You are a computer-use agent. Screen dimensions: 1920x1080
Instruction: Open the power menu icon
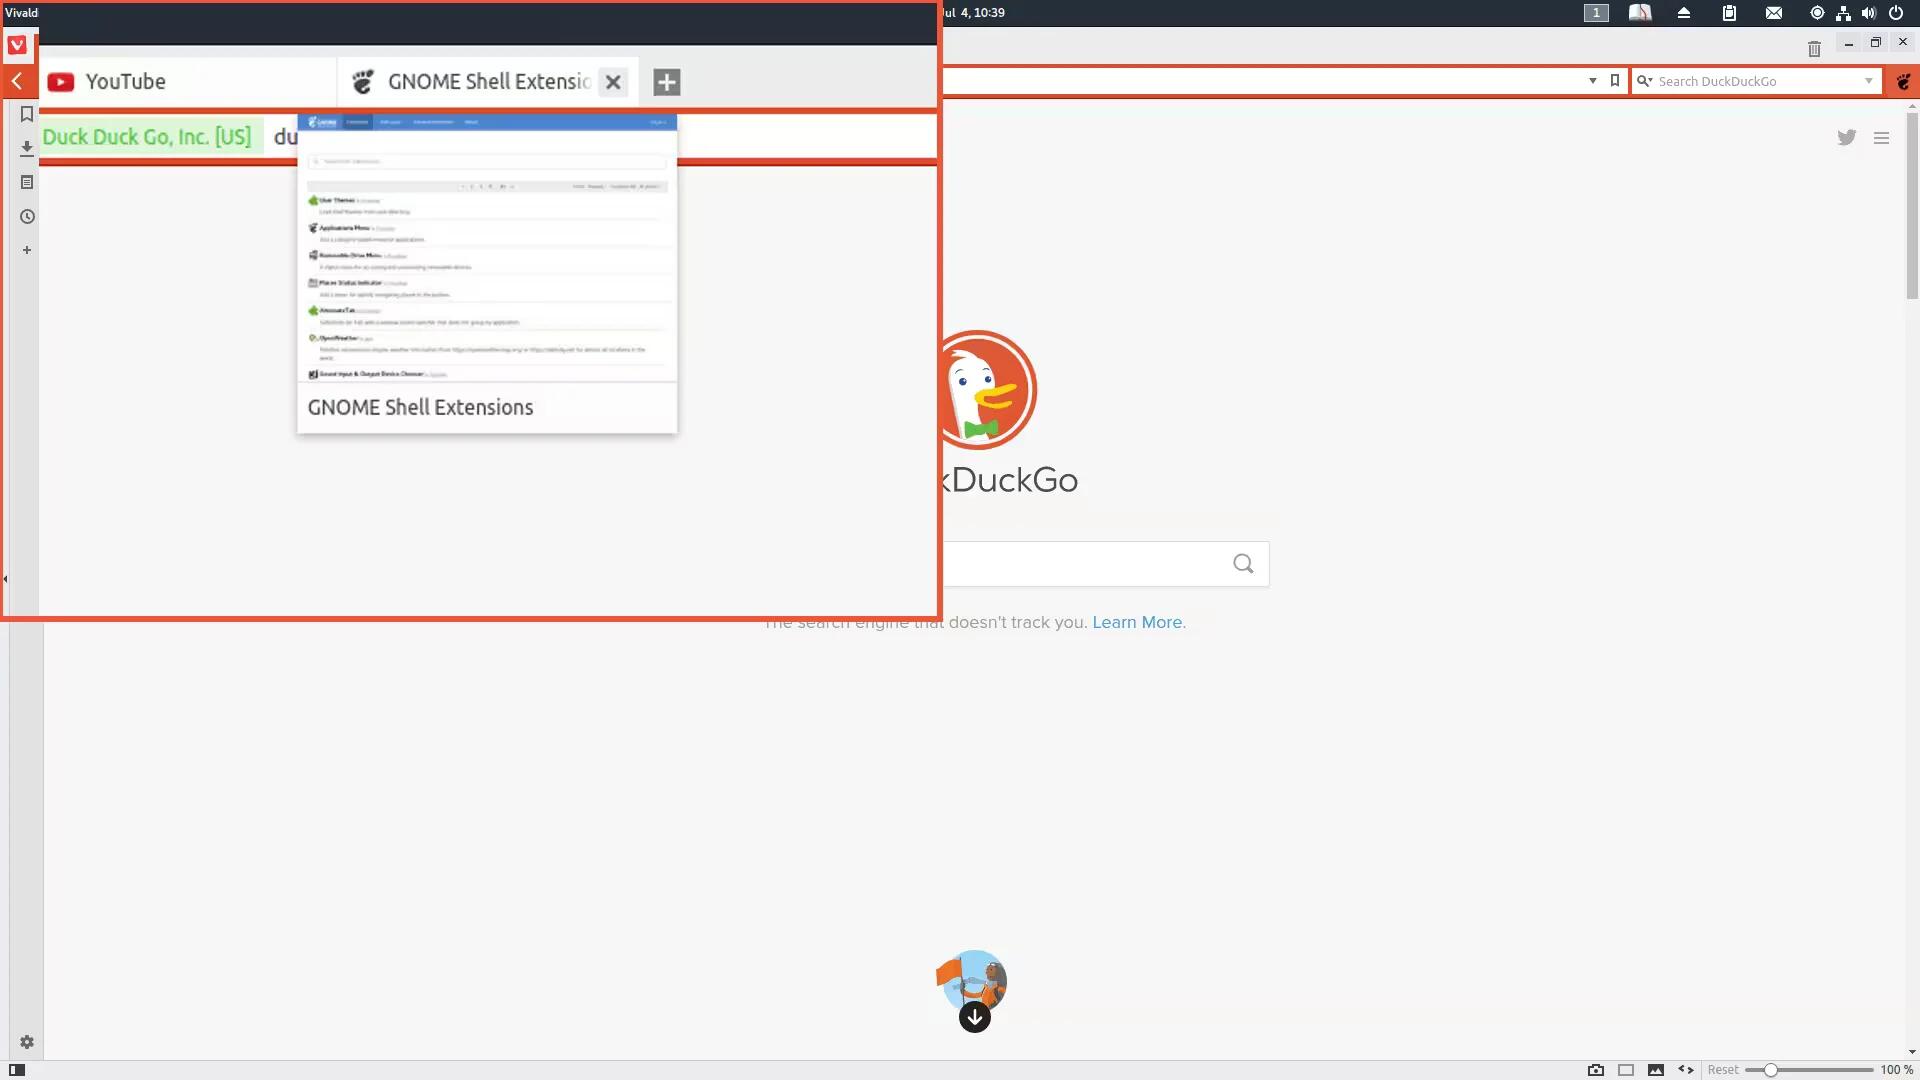click(1895, 13)
